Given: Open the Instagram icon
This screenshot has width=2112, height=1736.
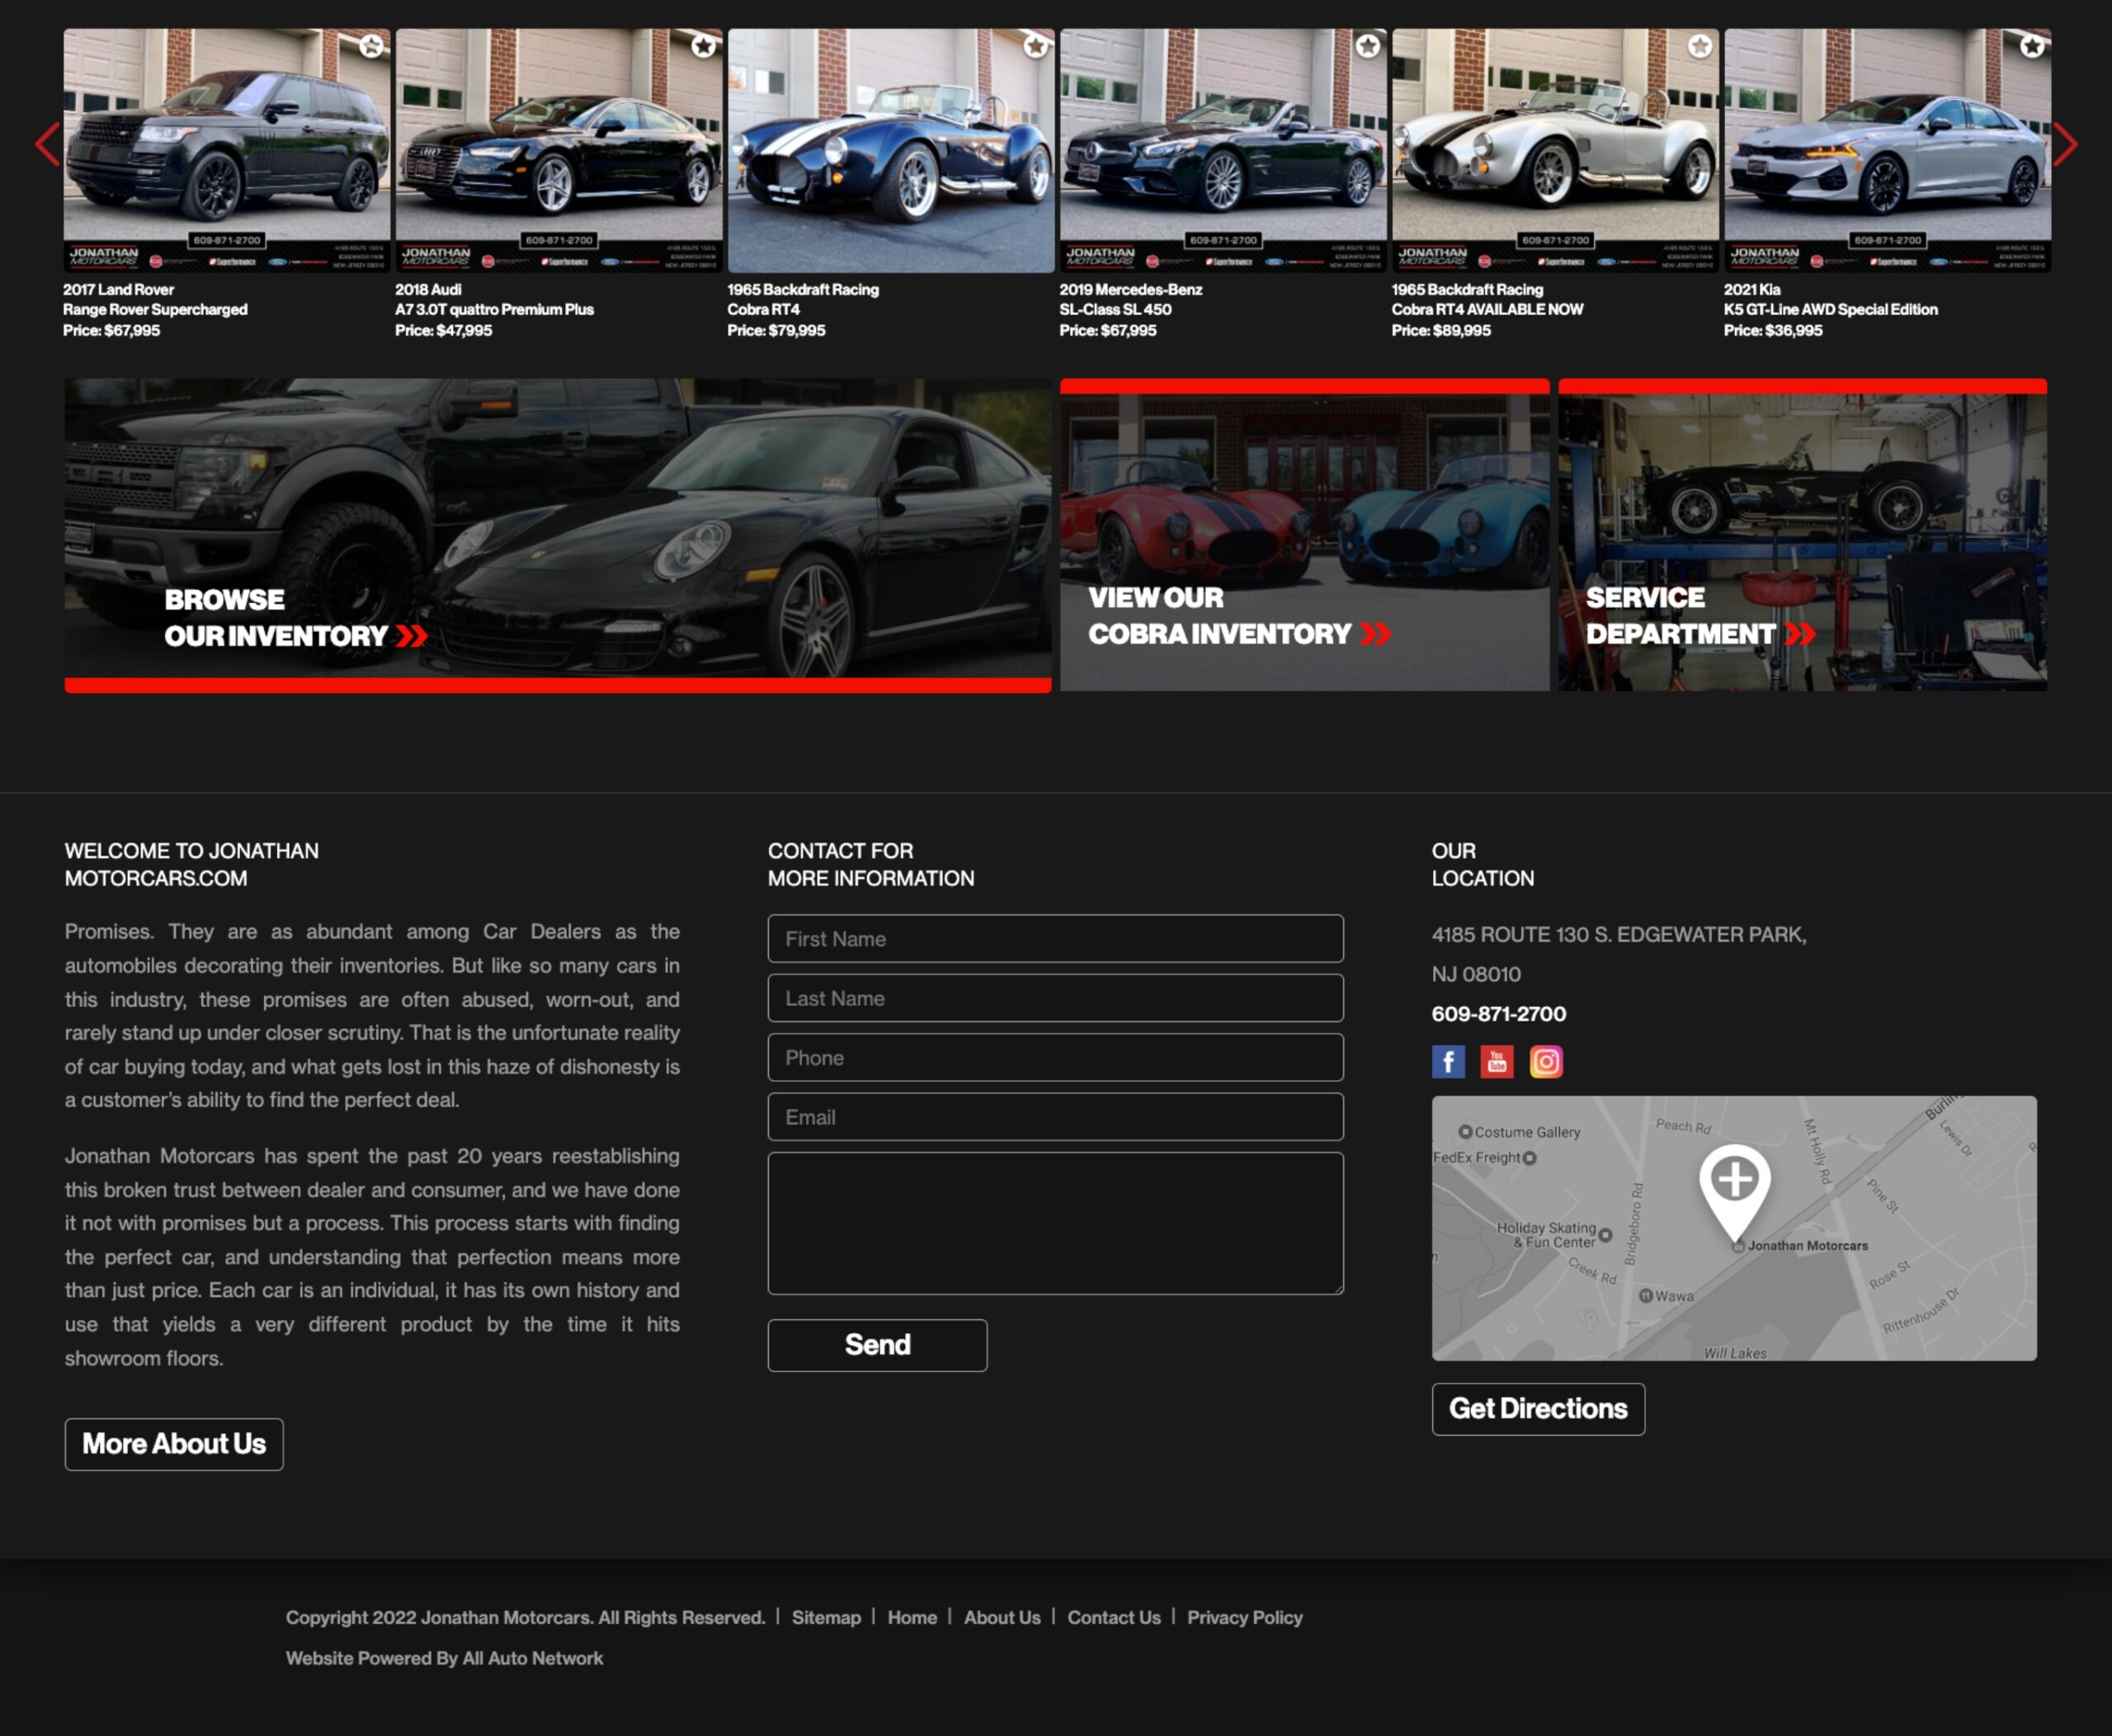Looking at the screenshot, I should [1546, 1062].
